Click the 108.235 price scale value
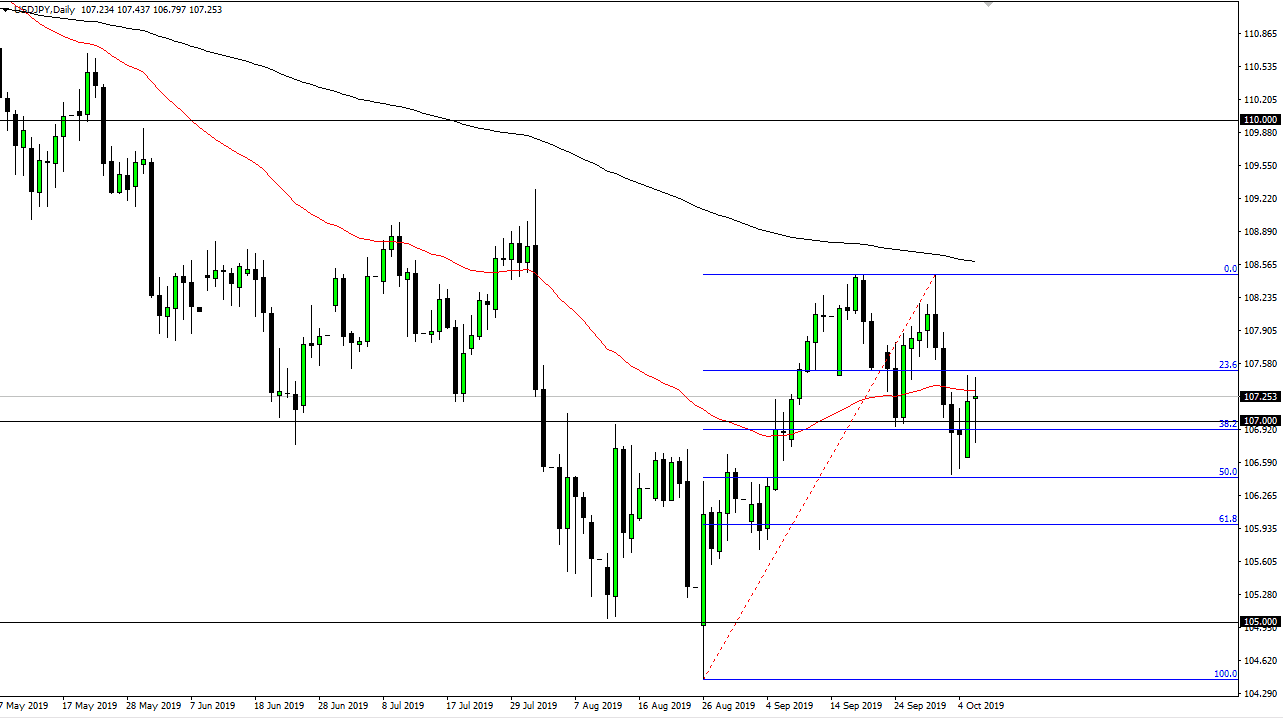Image resolution: width=1283 pixels, height=718 pixels. coord(1262,298)
